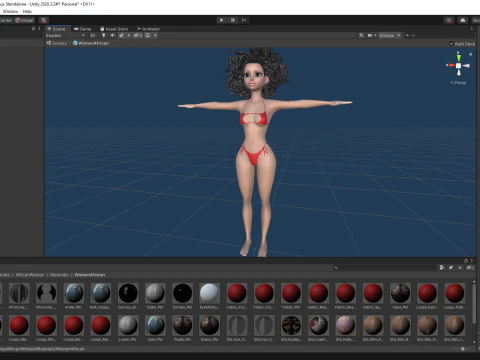Click the grid snapping icon beside Global
The height and width of the screenshot is (360, 480).
point(44,20)
